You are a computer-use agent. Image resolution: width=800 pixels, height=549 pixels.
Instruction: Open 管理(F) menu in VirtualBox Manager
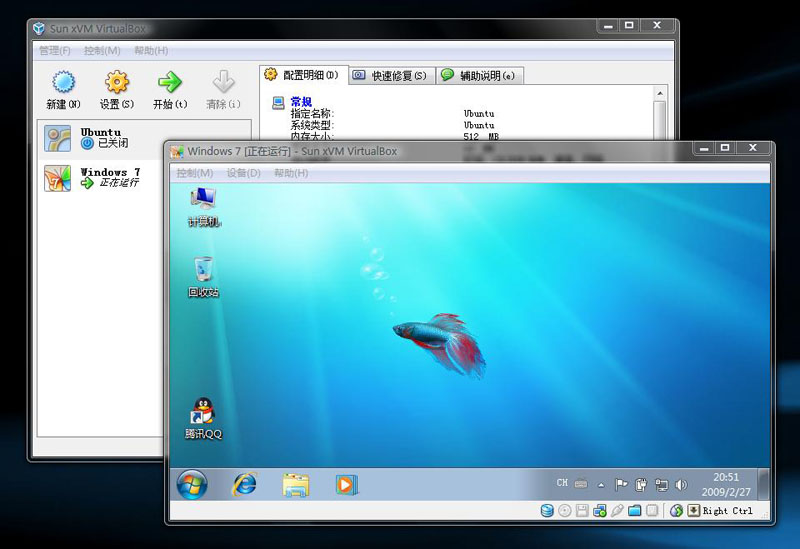[x=55, y=51]
